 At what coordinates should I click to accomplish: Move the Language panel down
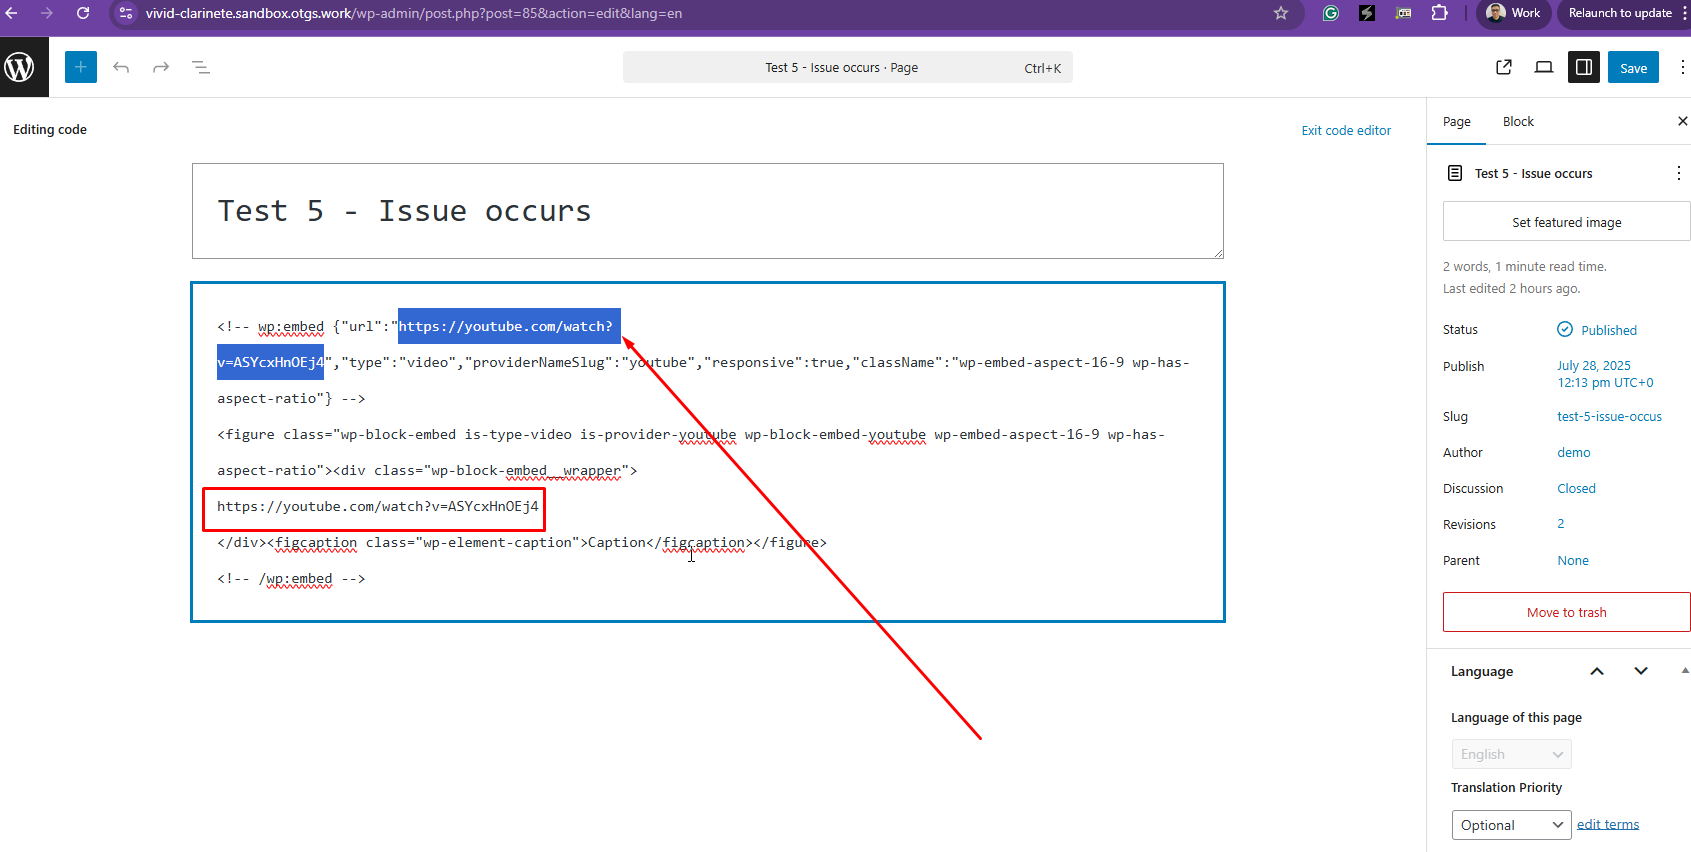(1641, 671)
